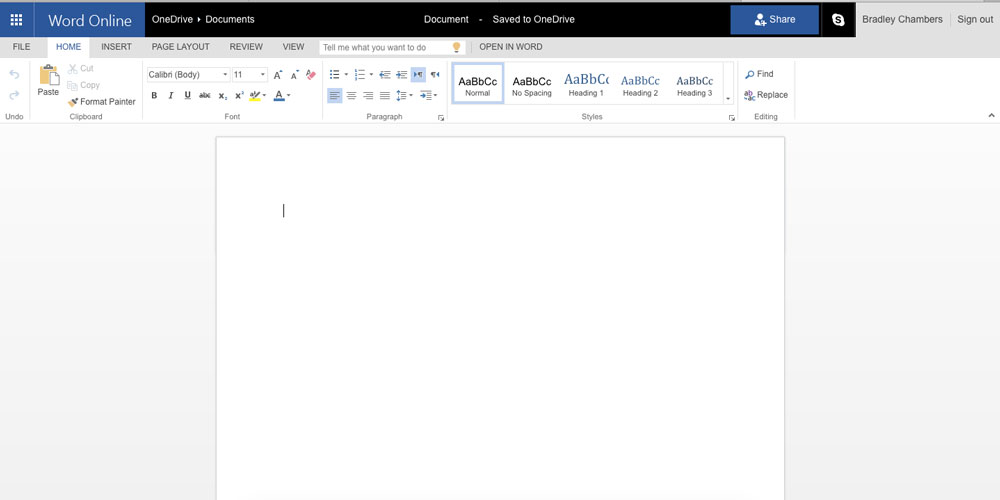The image size is (1000, 500).
Task: Toggle superscript formatting
Action: [x=239, y=95]
